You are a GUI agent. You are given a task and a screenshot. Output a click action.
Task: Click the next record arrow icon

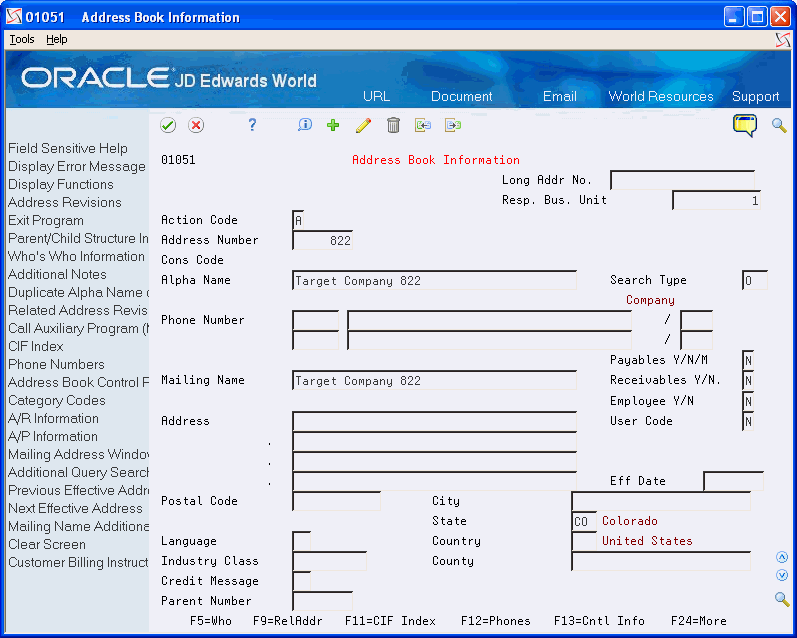[x=453, y=125]
